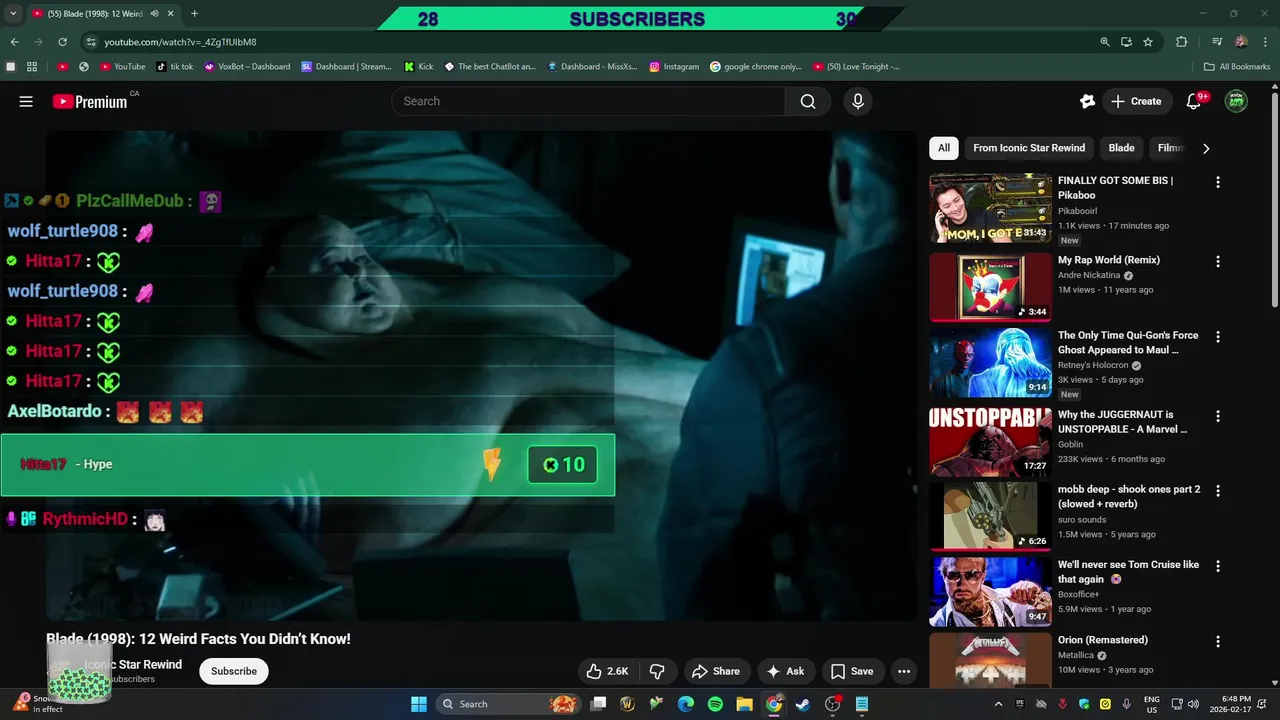Open VoxBot – Dashboard bookmark
Screen dimensions: 1280x720
(x=247, y=67)
